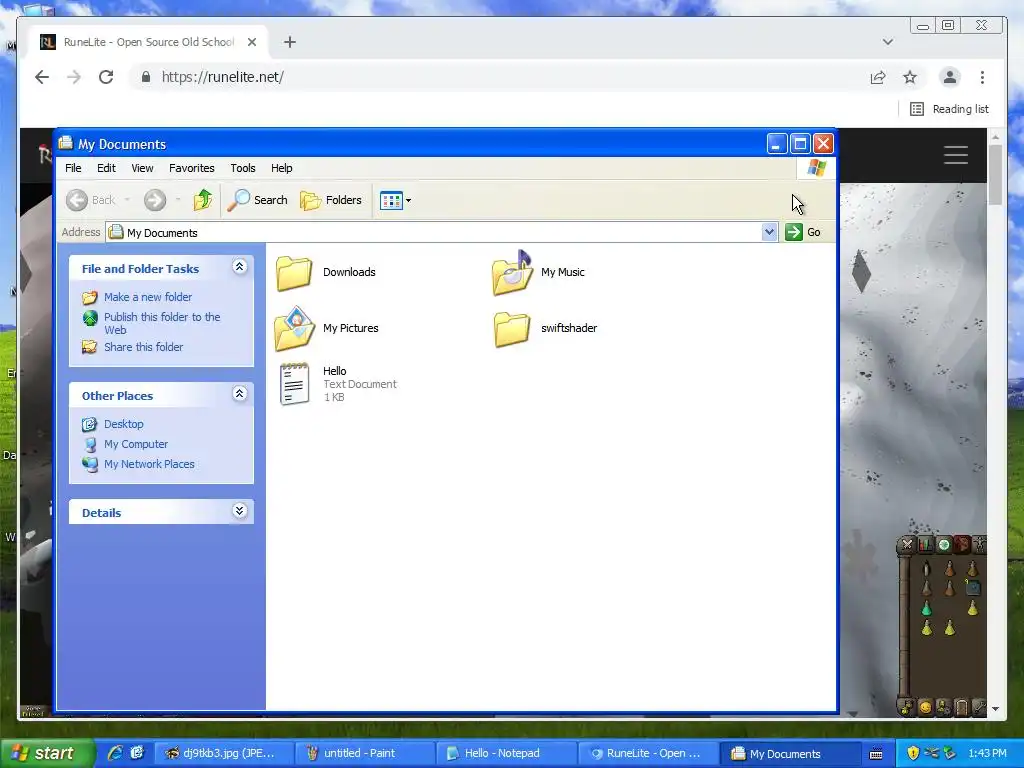Launch Internet Explorer from Quick Launch
The image size is (1024, 768).
pyautogui.click(x=116, y=753)
